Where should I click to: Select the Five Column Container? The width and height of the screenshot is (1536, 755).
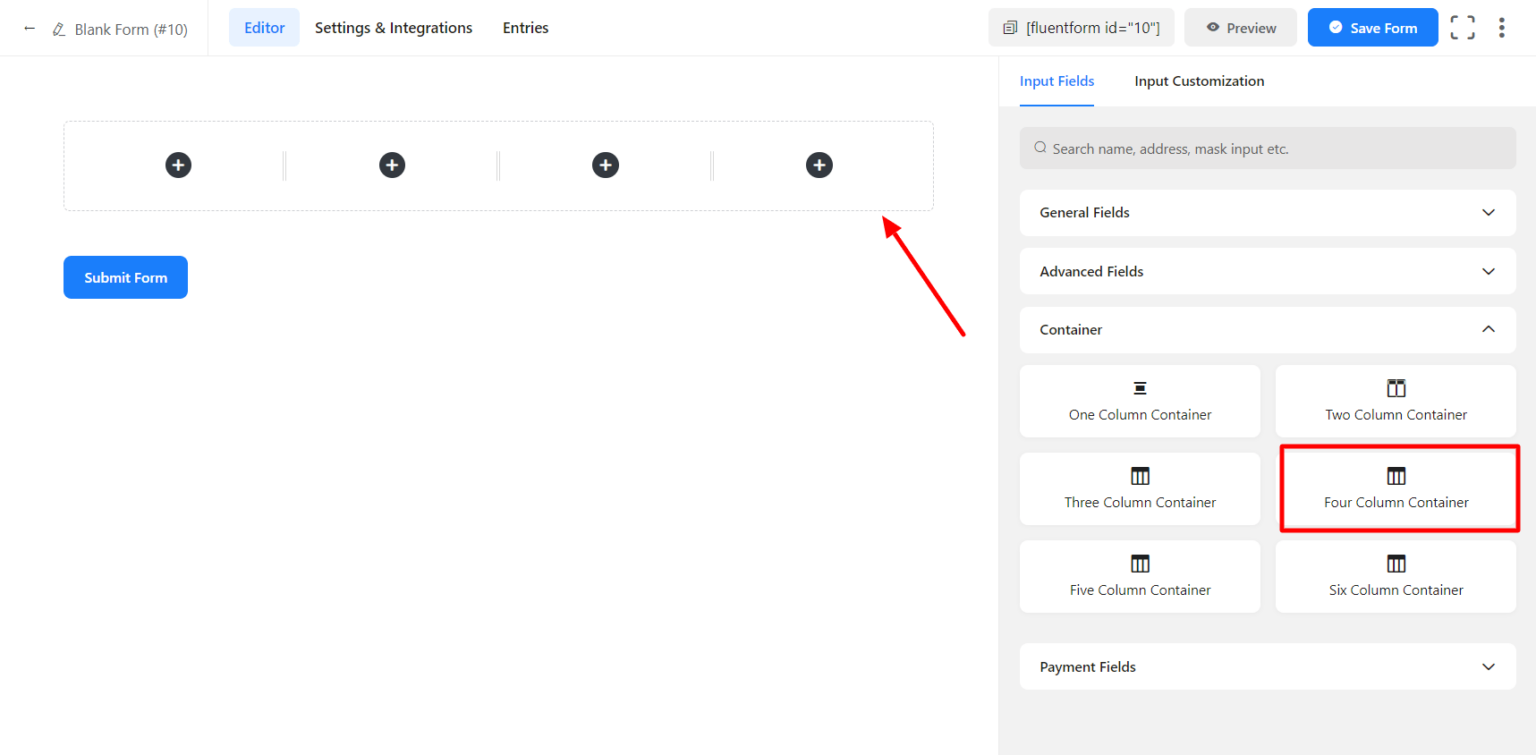pos(1139,576)
